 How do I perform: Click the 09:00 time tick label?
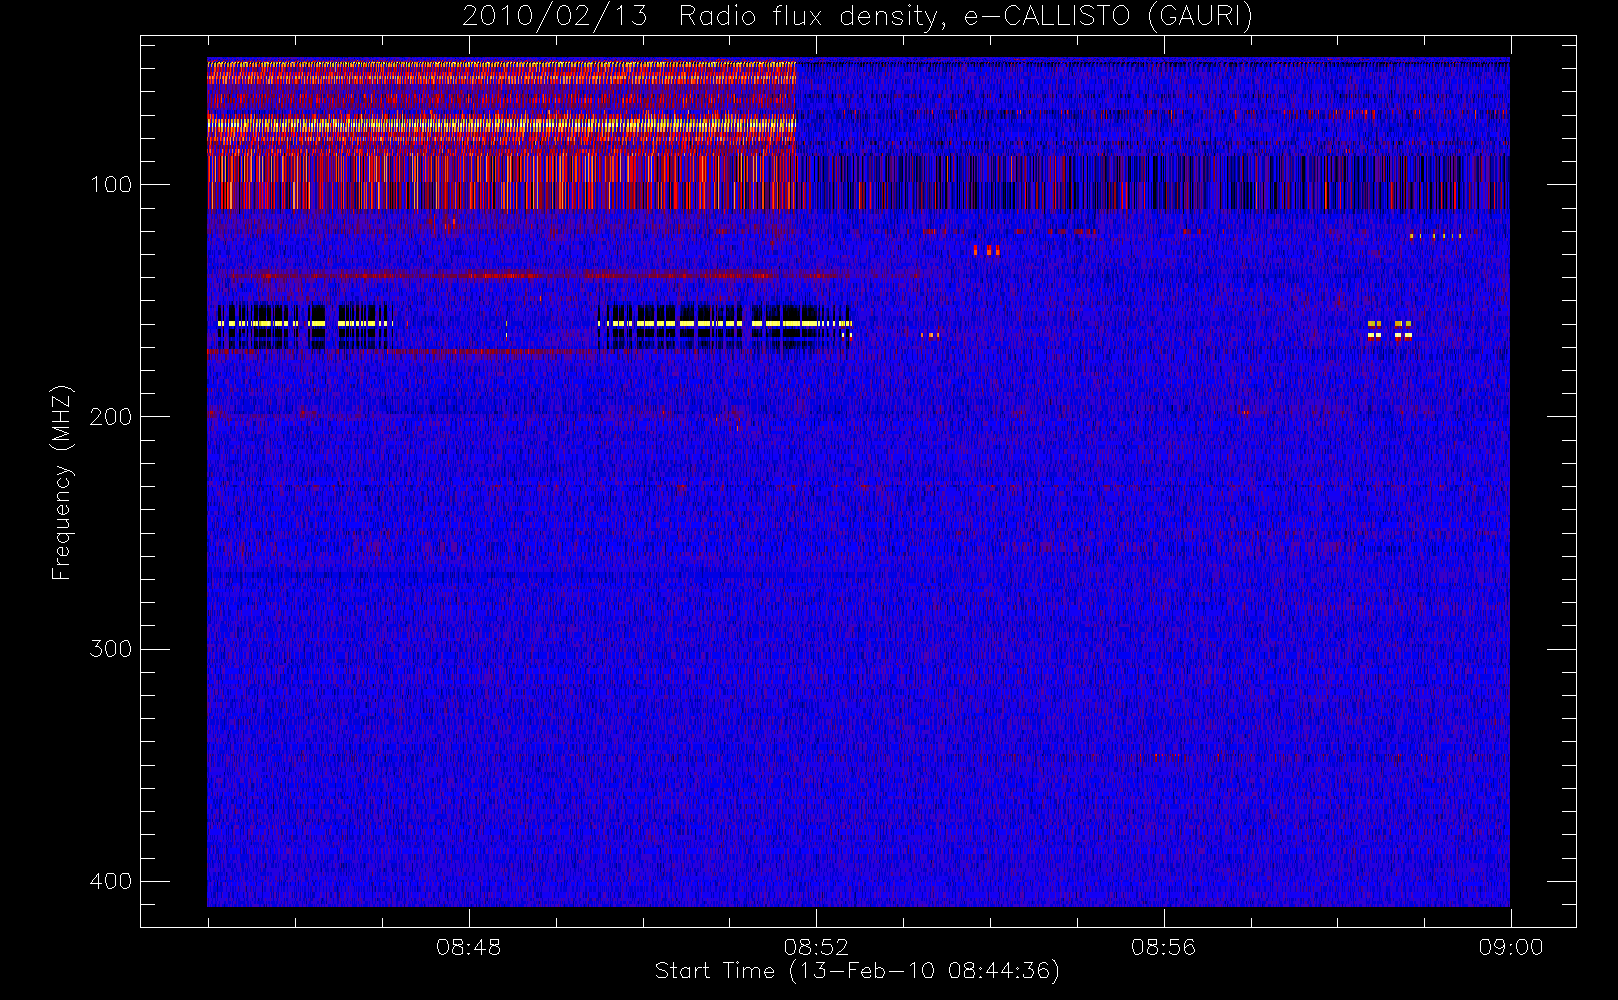coord(1511,947)
